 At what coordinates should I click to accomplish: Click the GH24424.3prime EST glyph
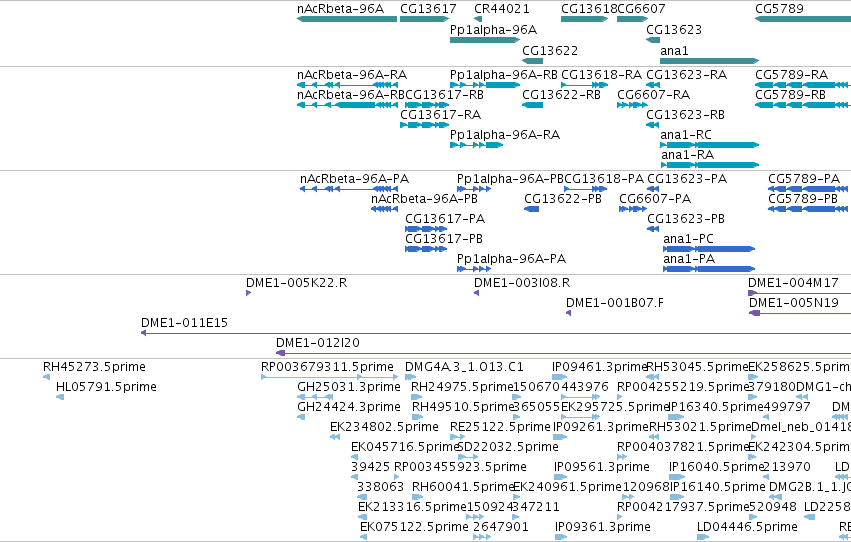point(301,418)
